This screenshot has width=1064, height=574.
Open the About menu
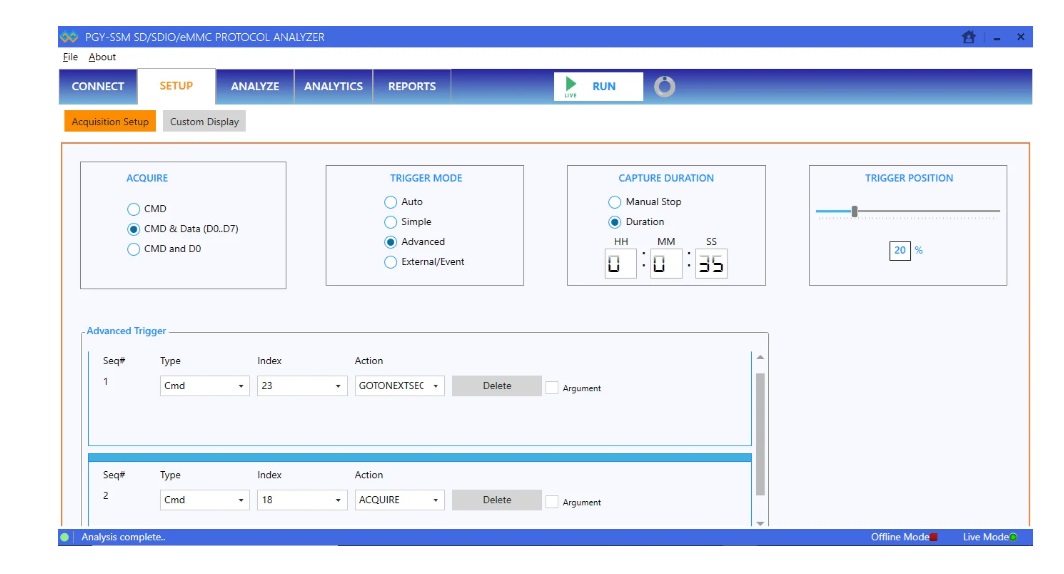[x=102, y=57]
